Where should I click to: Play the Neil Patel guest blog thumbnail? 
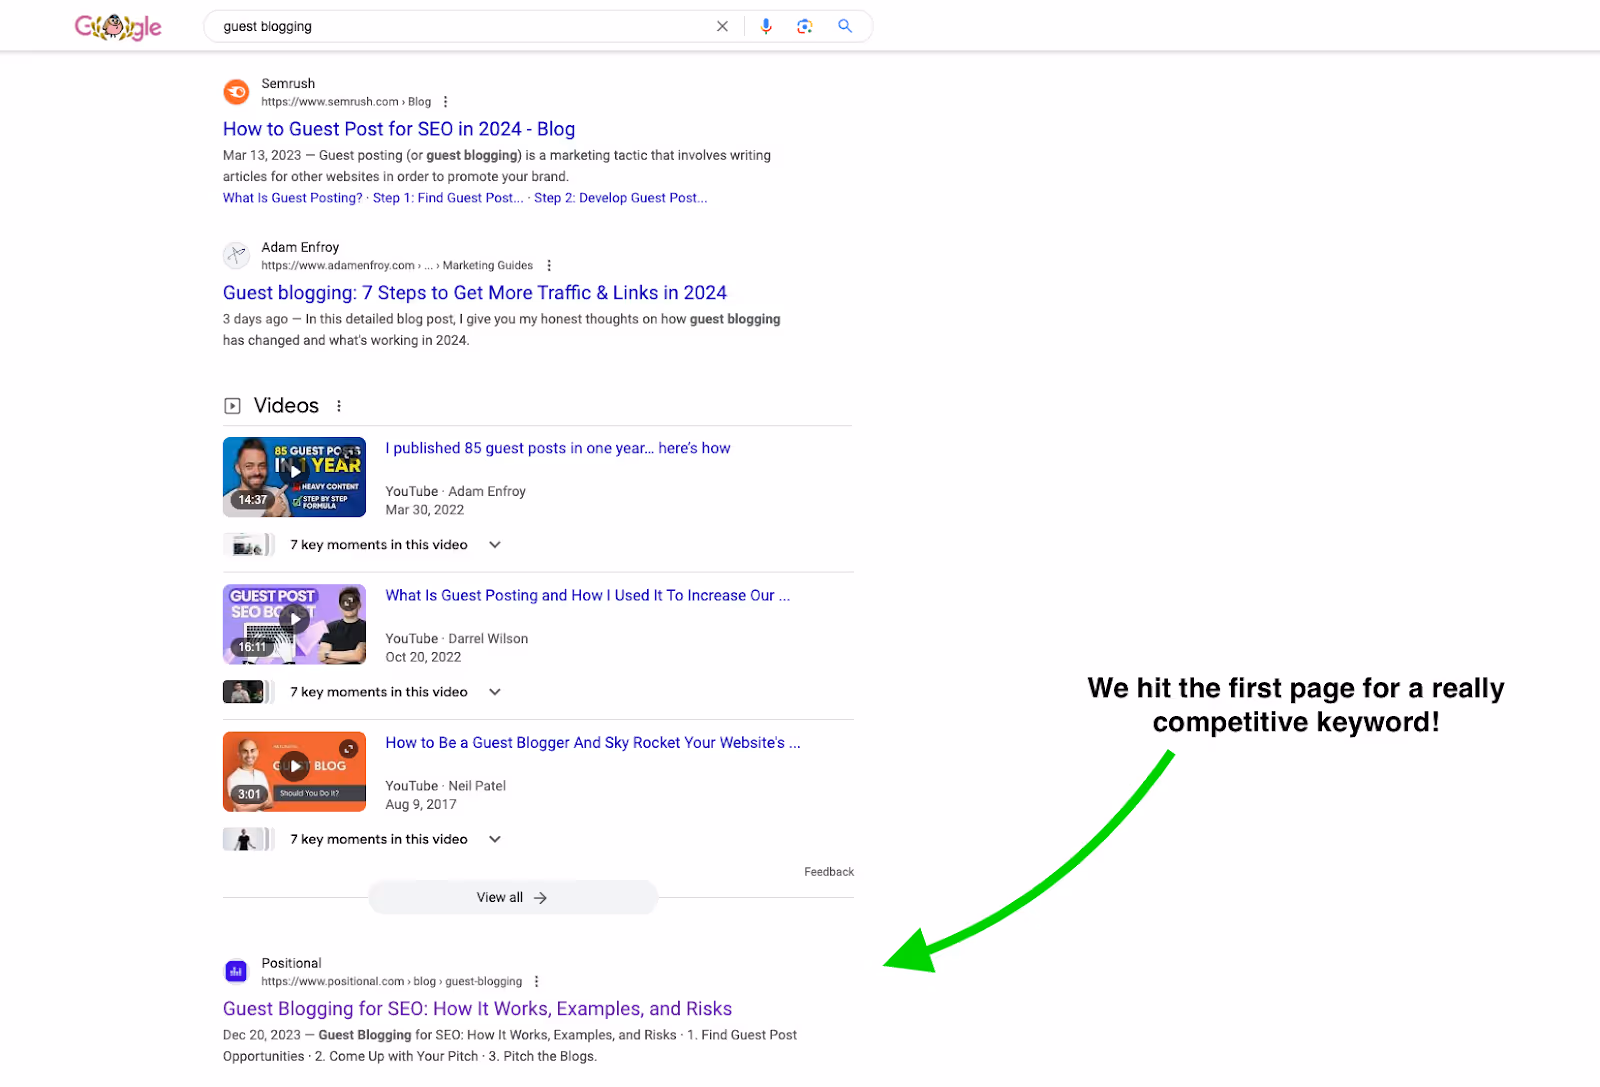[294, 771]
